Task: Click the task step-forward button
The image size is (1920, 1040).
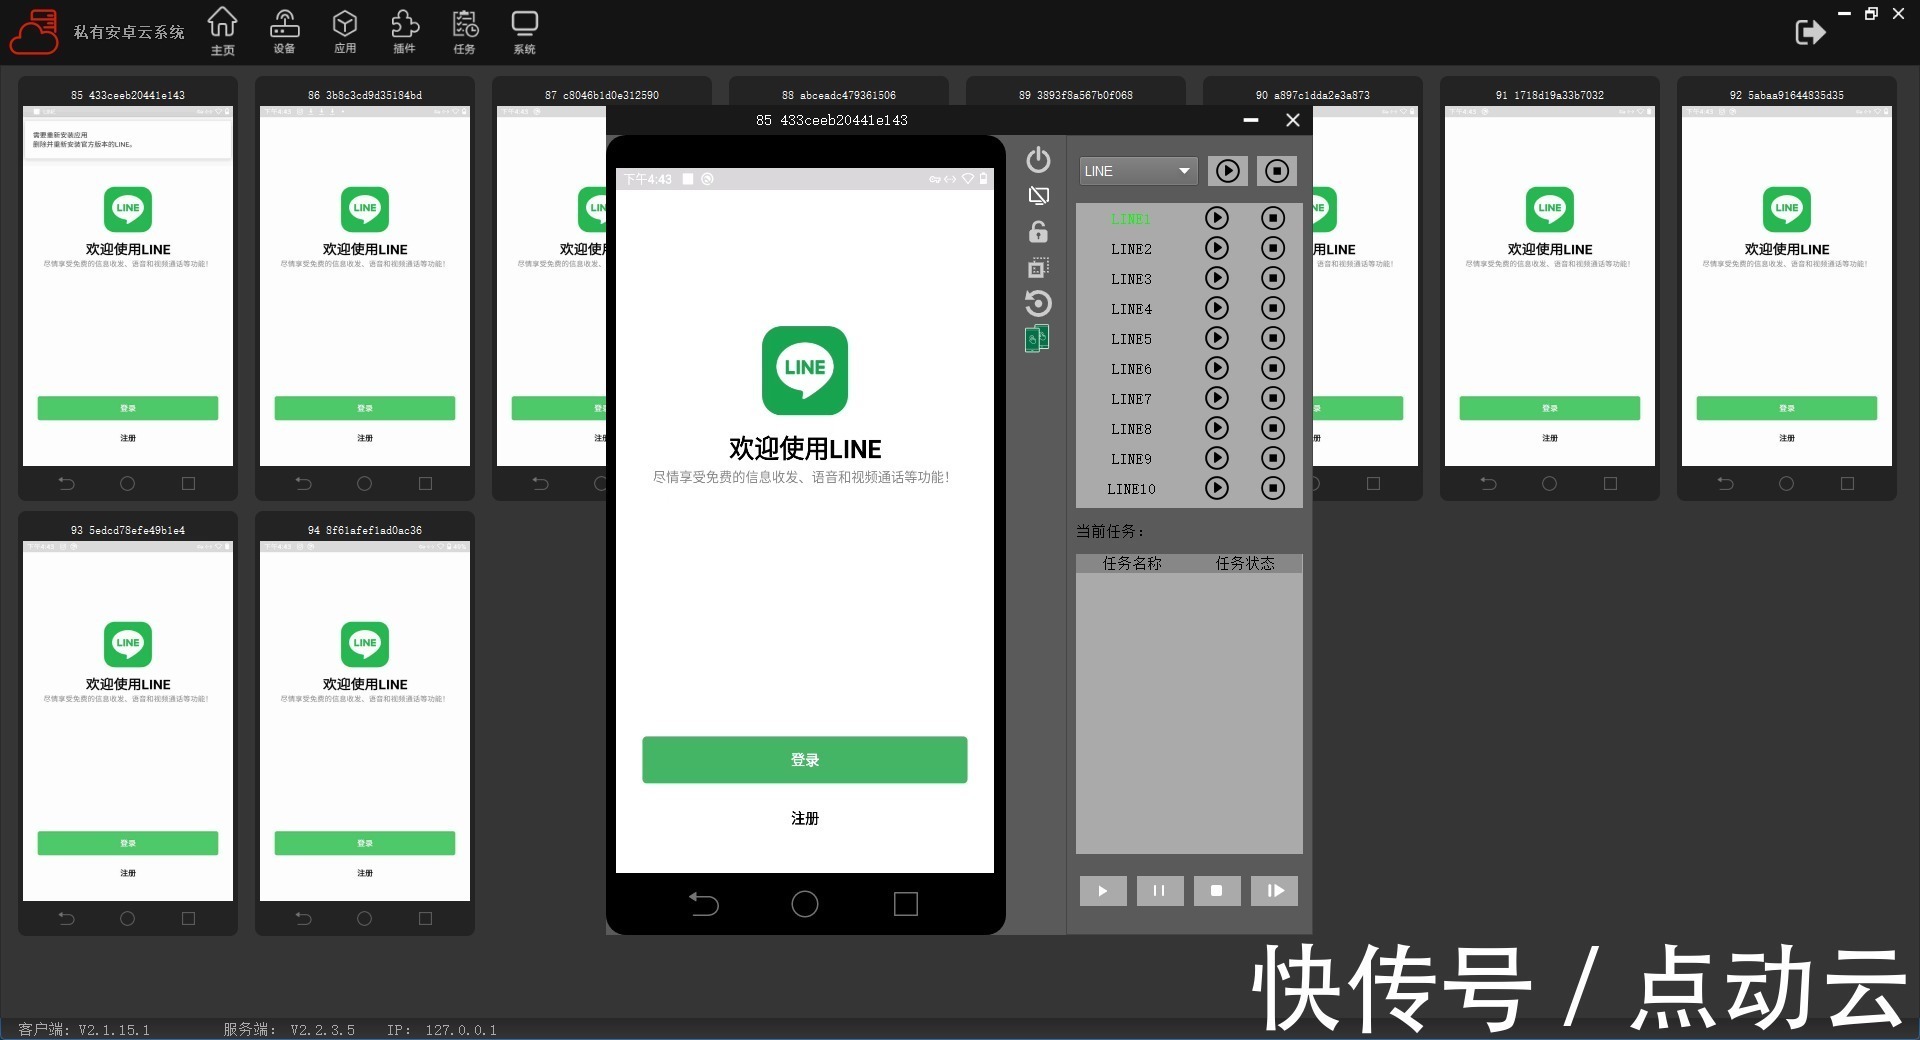Action: (x=1274, y=891)
